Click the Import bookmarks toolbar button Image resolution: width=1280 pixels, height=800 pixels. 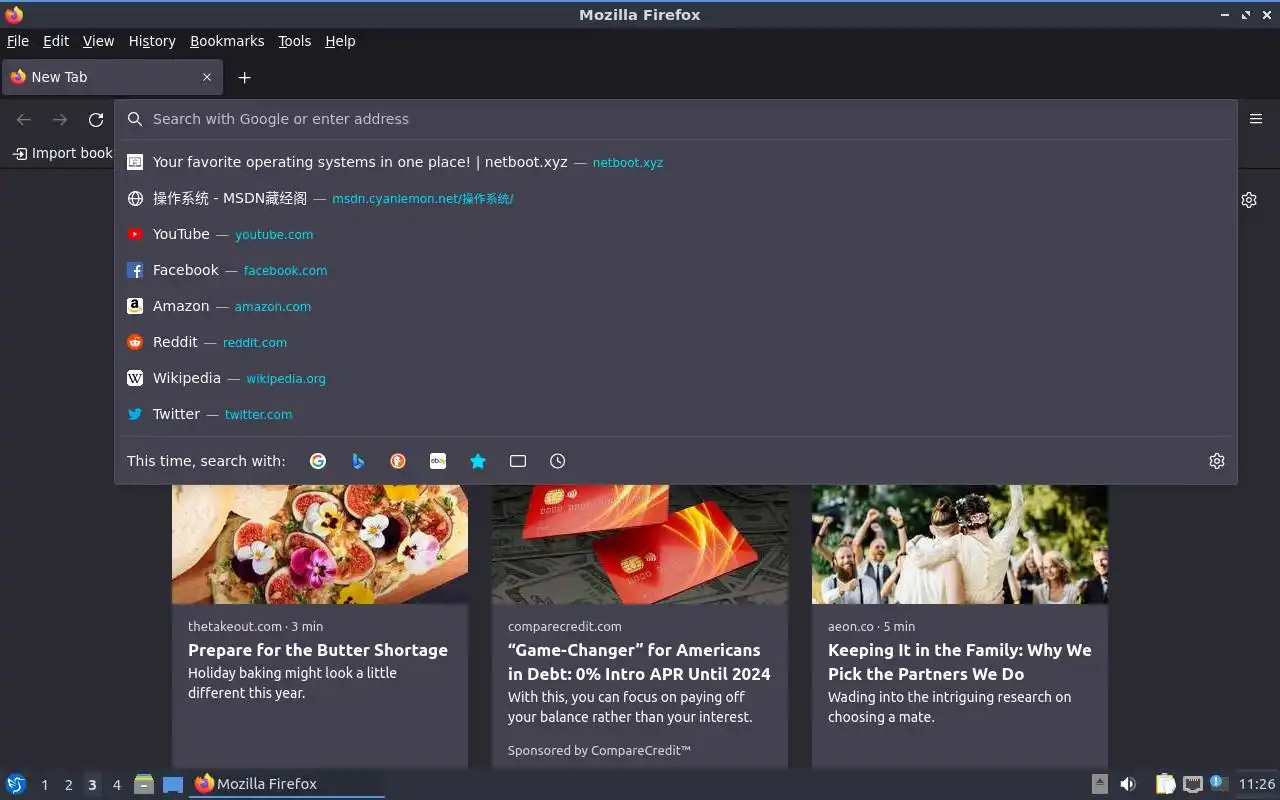[x=63, y=153]
